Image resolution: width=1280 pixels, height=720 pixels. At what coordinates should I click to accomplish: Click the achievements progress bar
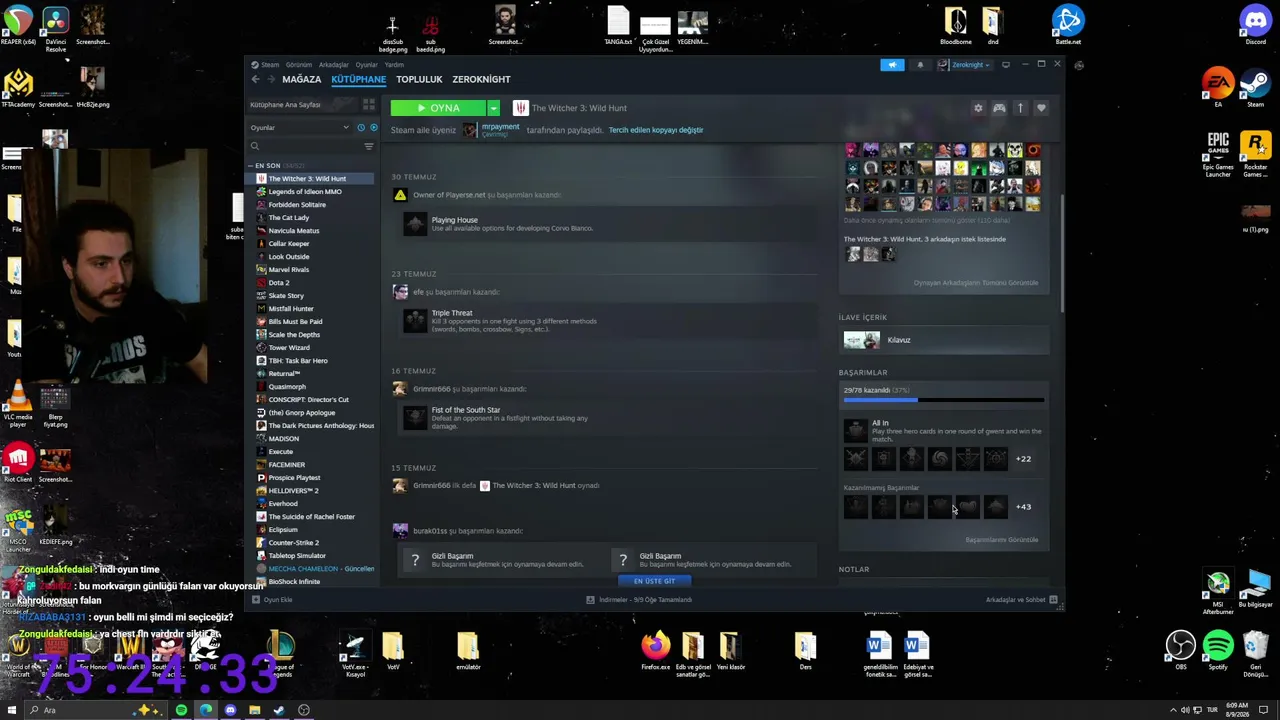click(943, 400)
